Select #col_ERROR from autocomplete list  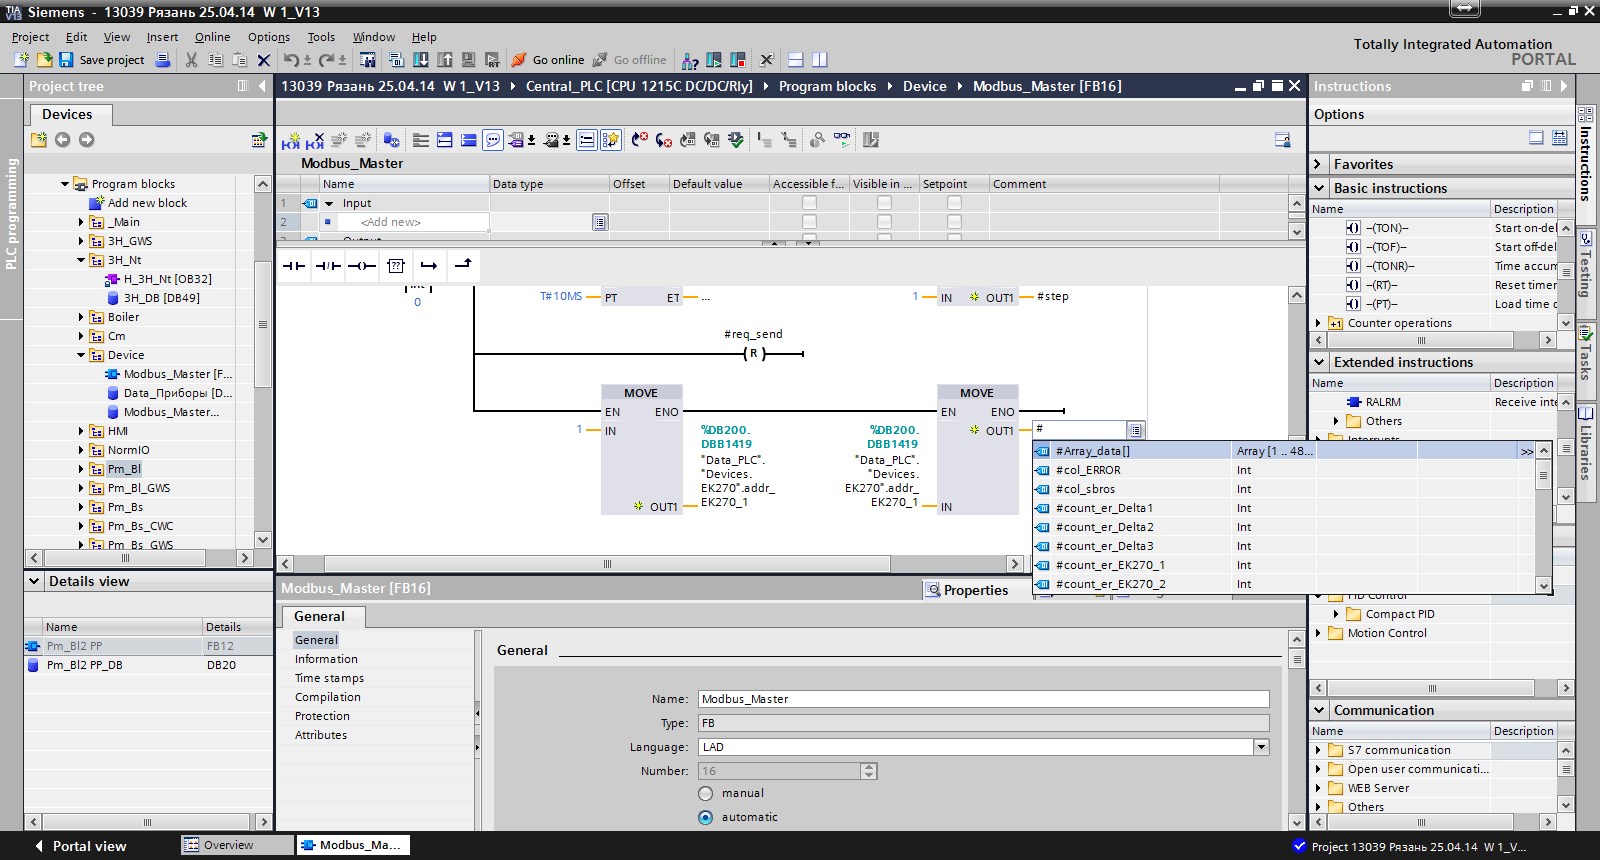(x=1088, y=470)
